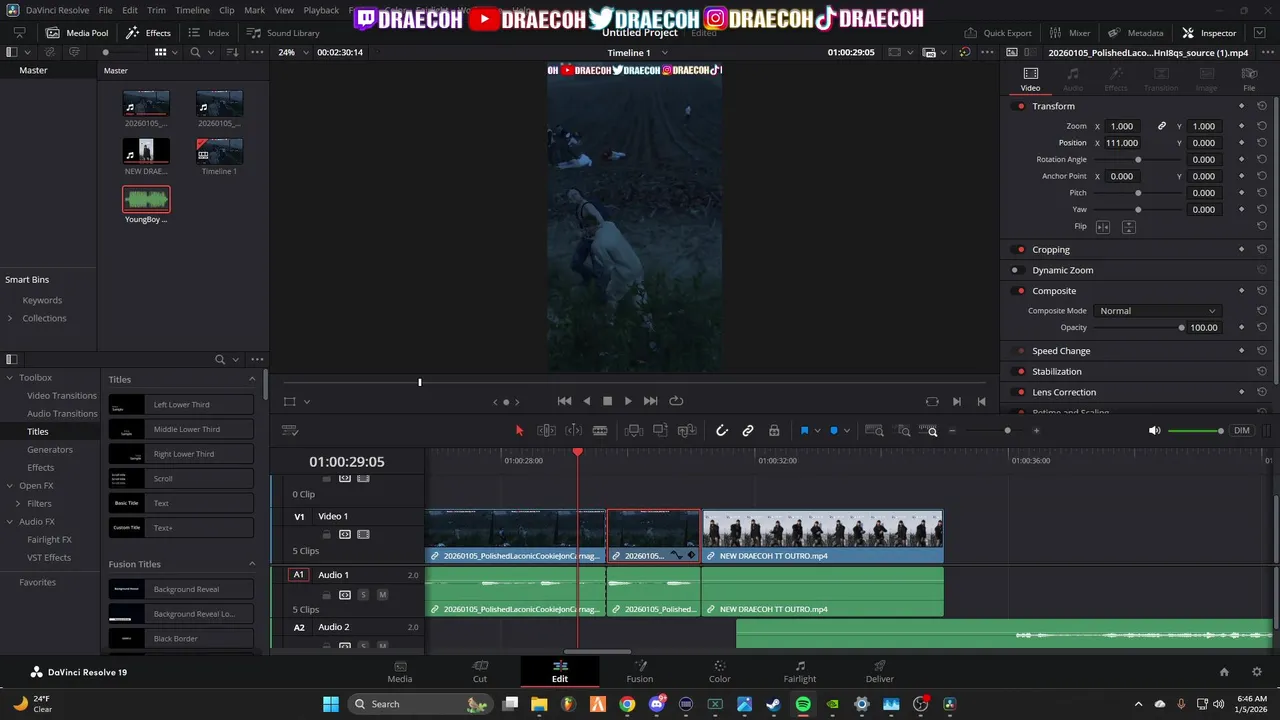The height and width of the screenshot is (720, 1280).
Task: Switch to the Color page
Action: 719,671
